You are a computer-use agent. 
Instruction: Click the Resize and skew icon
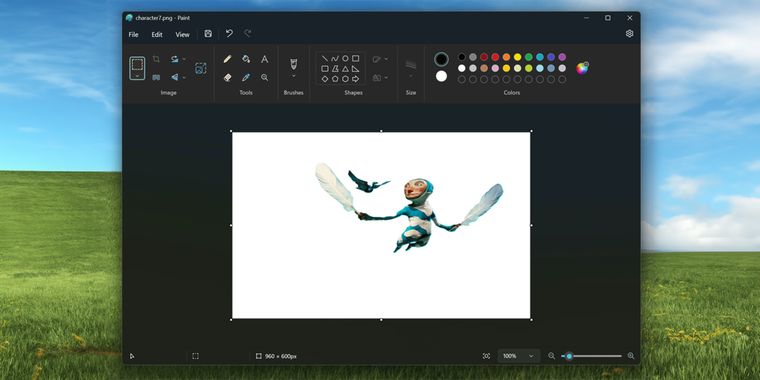pos(156,77)
